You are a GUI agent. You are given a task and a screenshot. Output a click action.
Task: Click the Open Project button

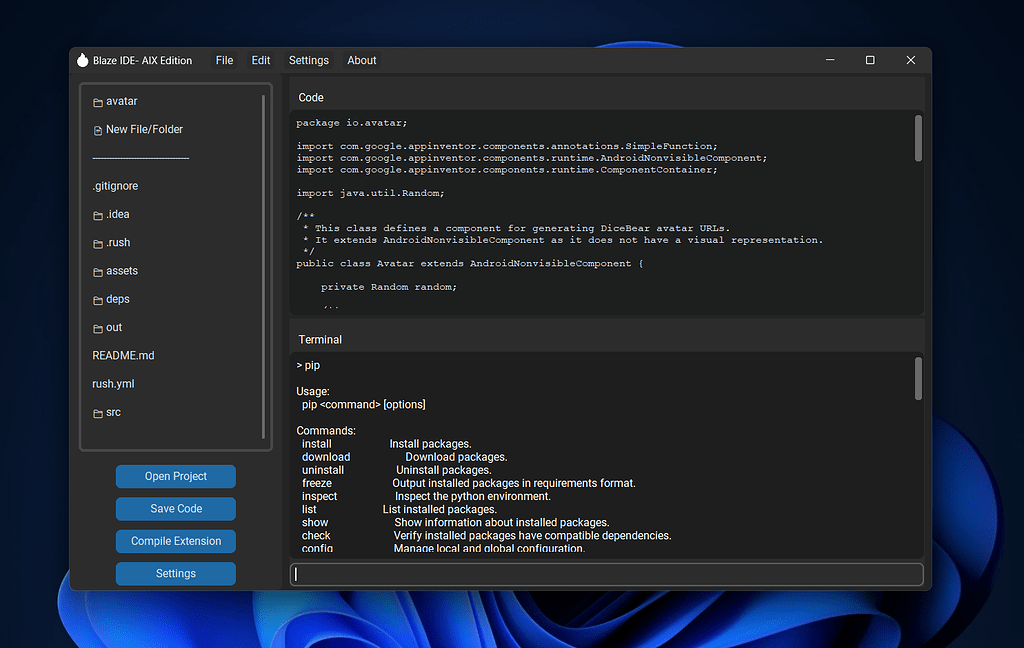coord(175,476)
